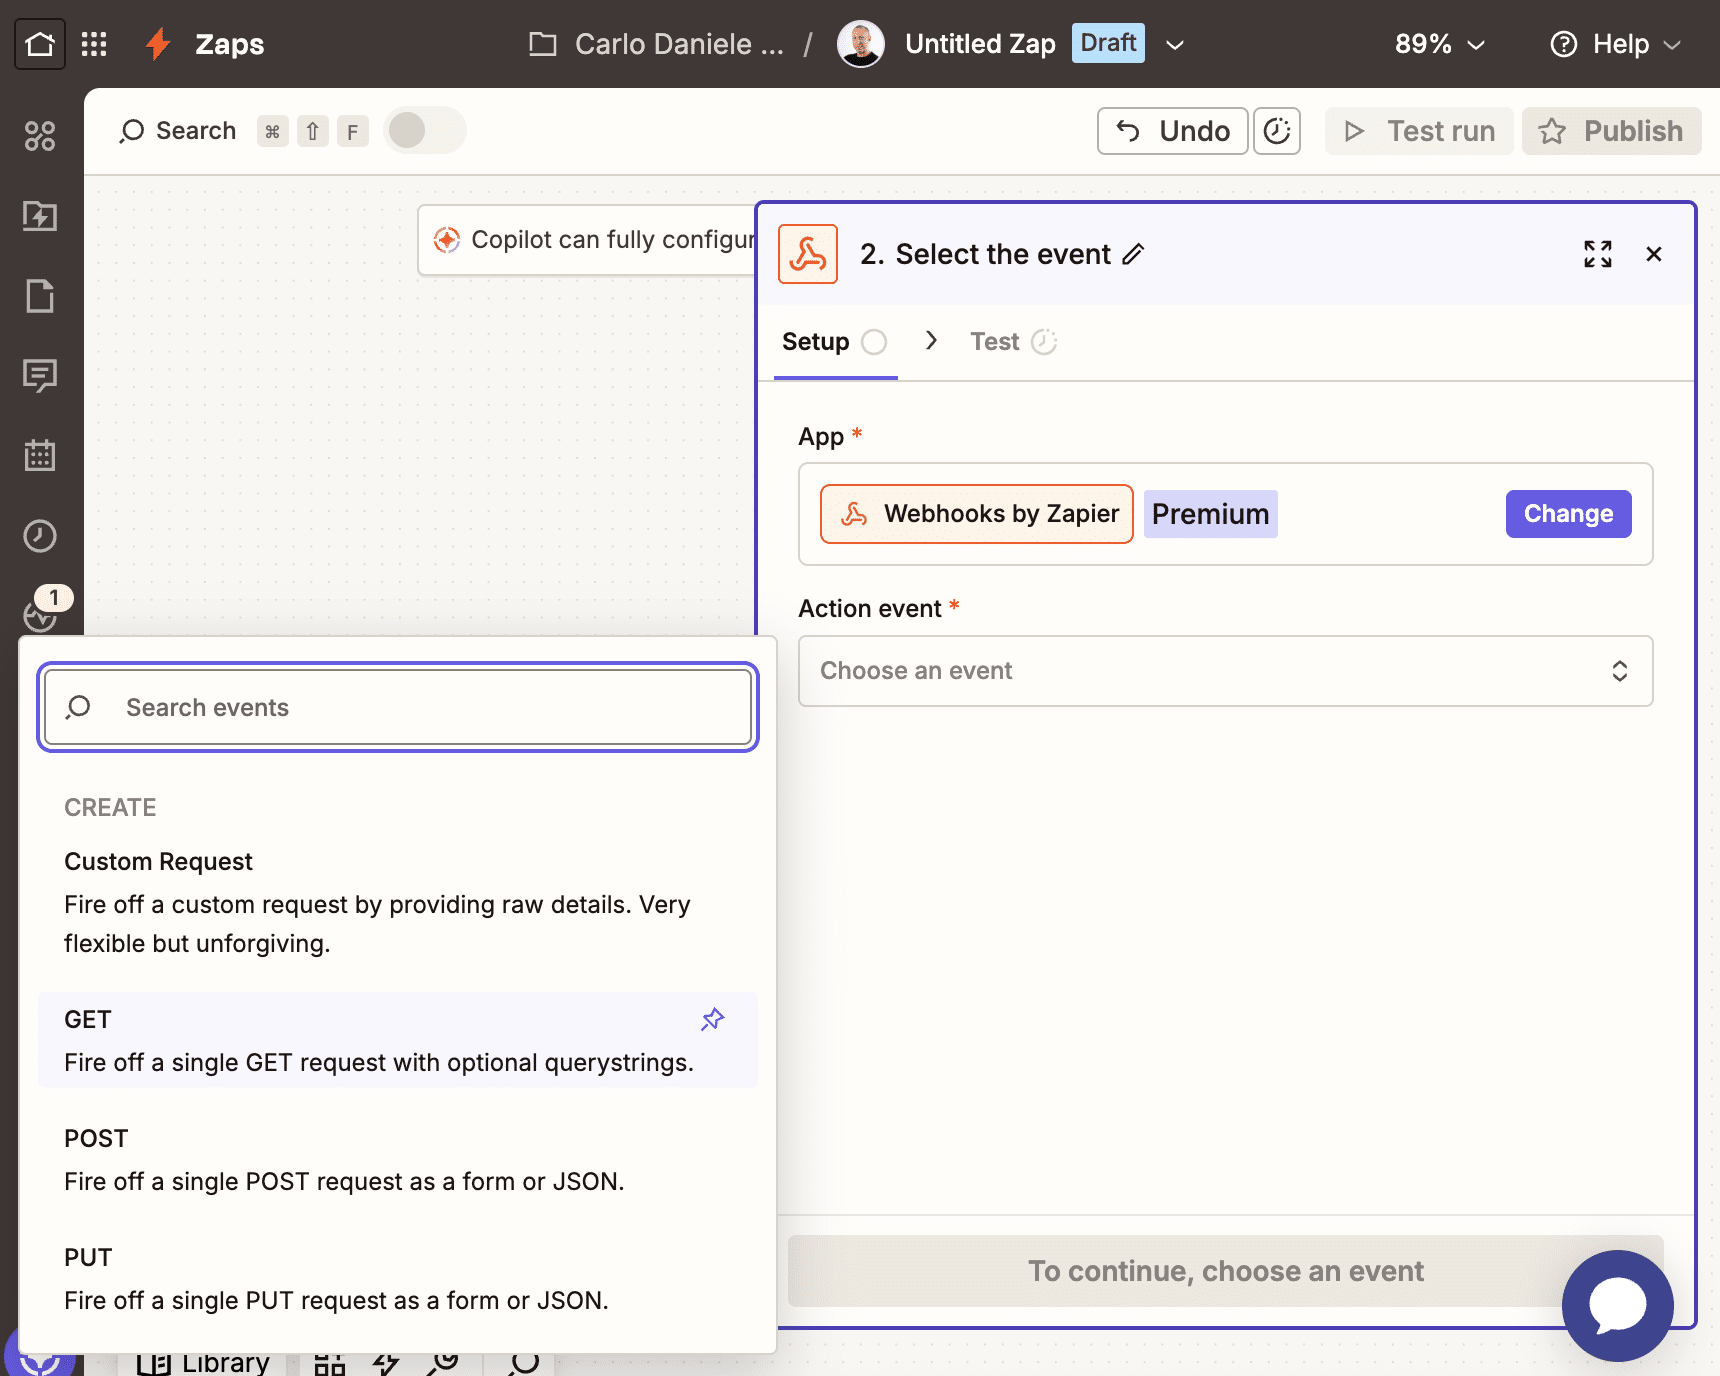The height and width of the screenshot is (1376, 1720).
Task: Change the selected app with the Change button
Action: (1568, 513)
